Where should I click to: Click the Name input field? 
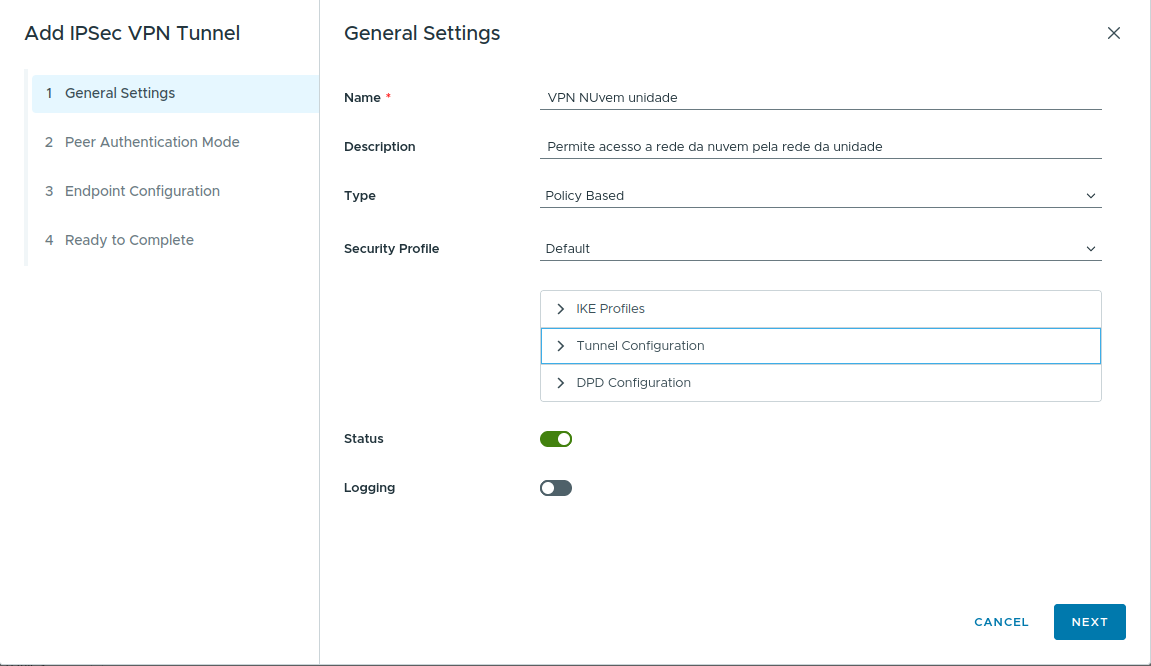tap(820, 98)
